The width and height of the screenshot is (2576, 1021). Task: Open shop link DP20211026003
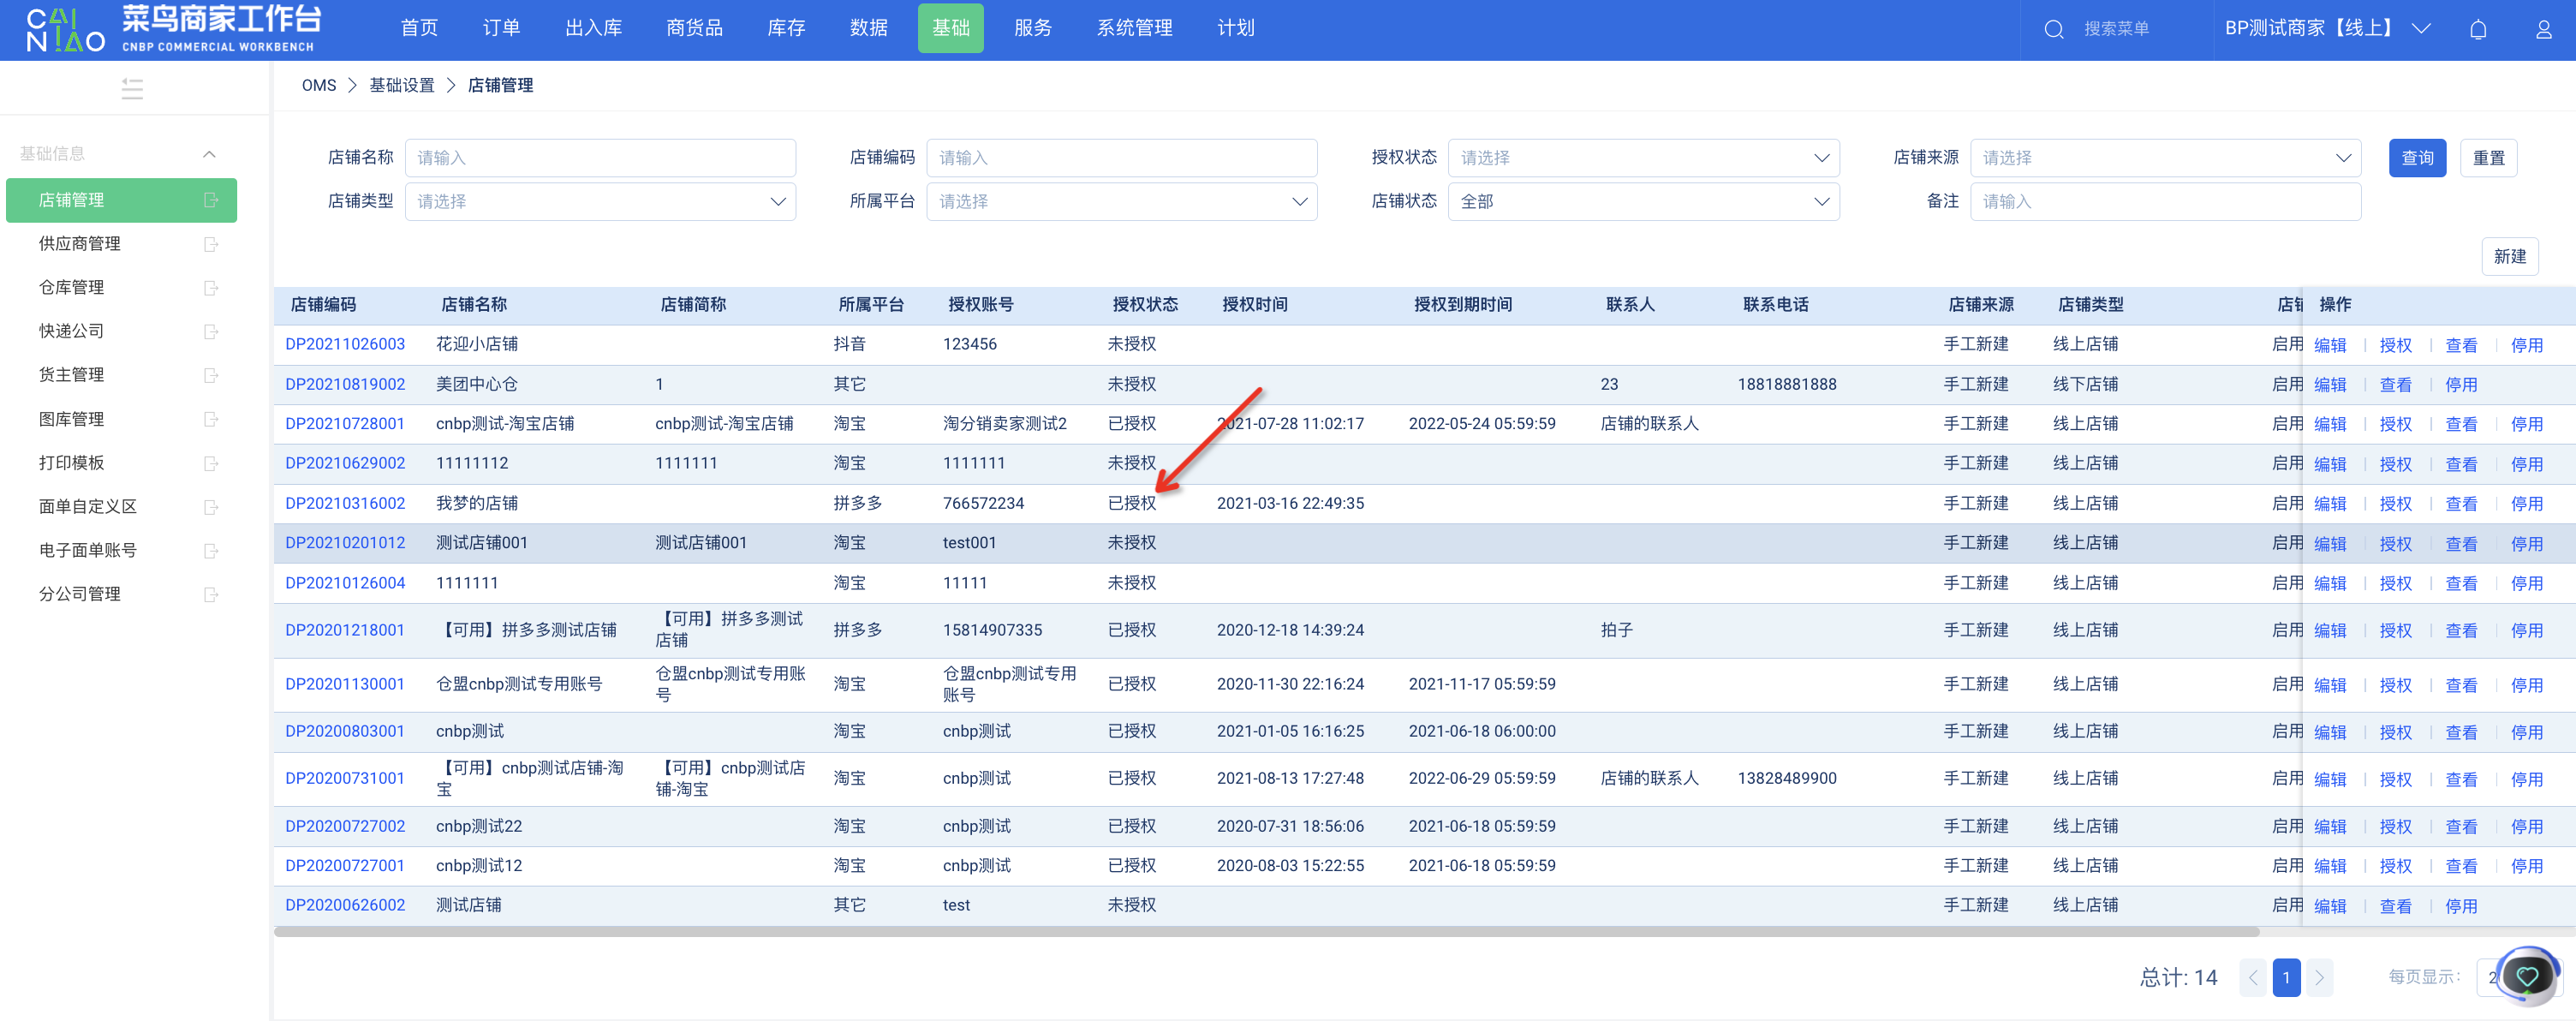coord(345,344)
